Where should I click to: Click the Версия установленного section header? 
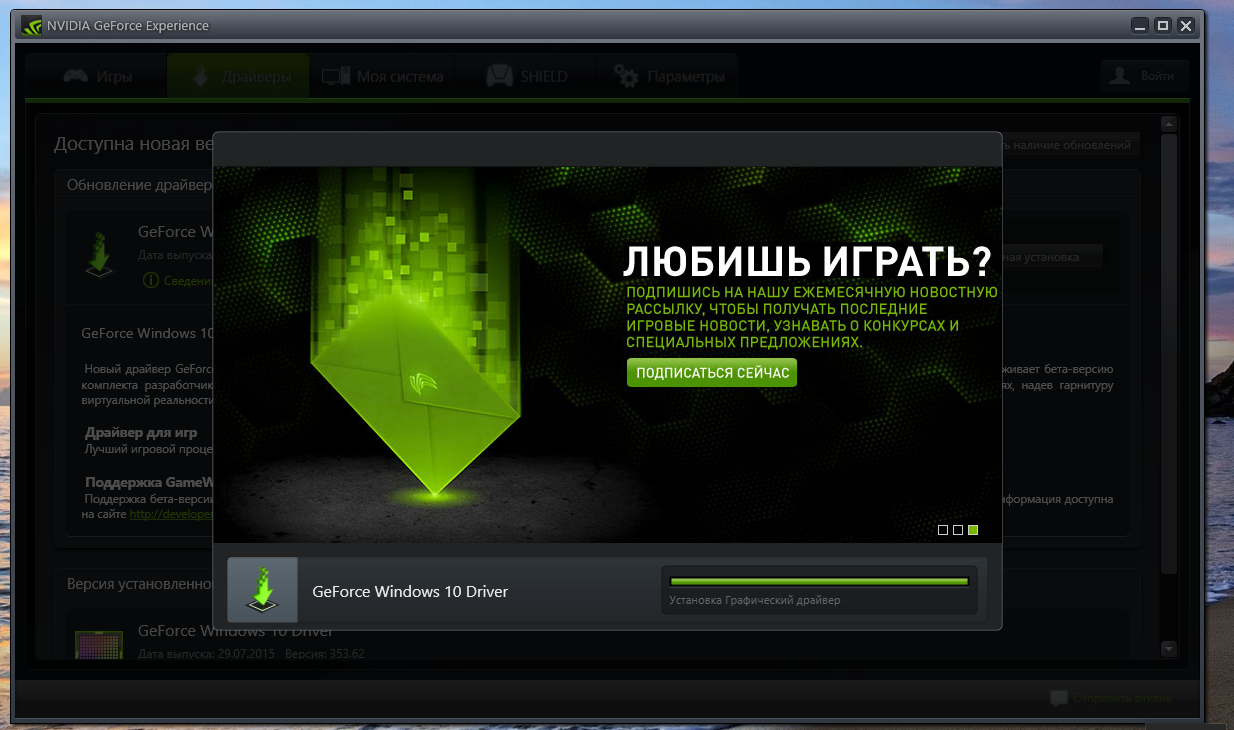tap(139, 583)
